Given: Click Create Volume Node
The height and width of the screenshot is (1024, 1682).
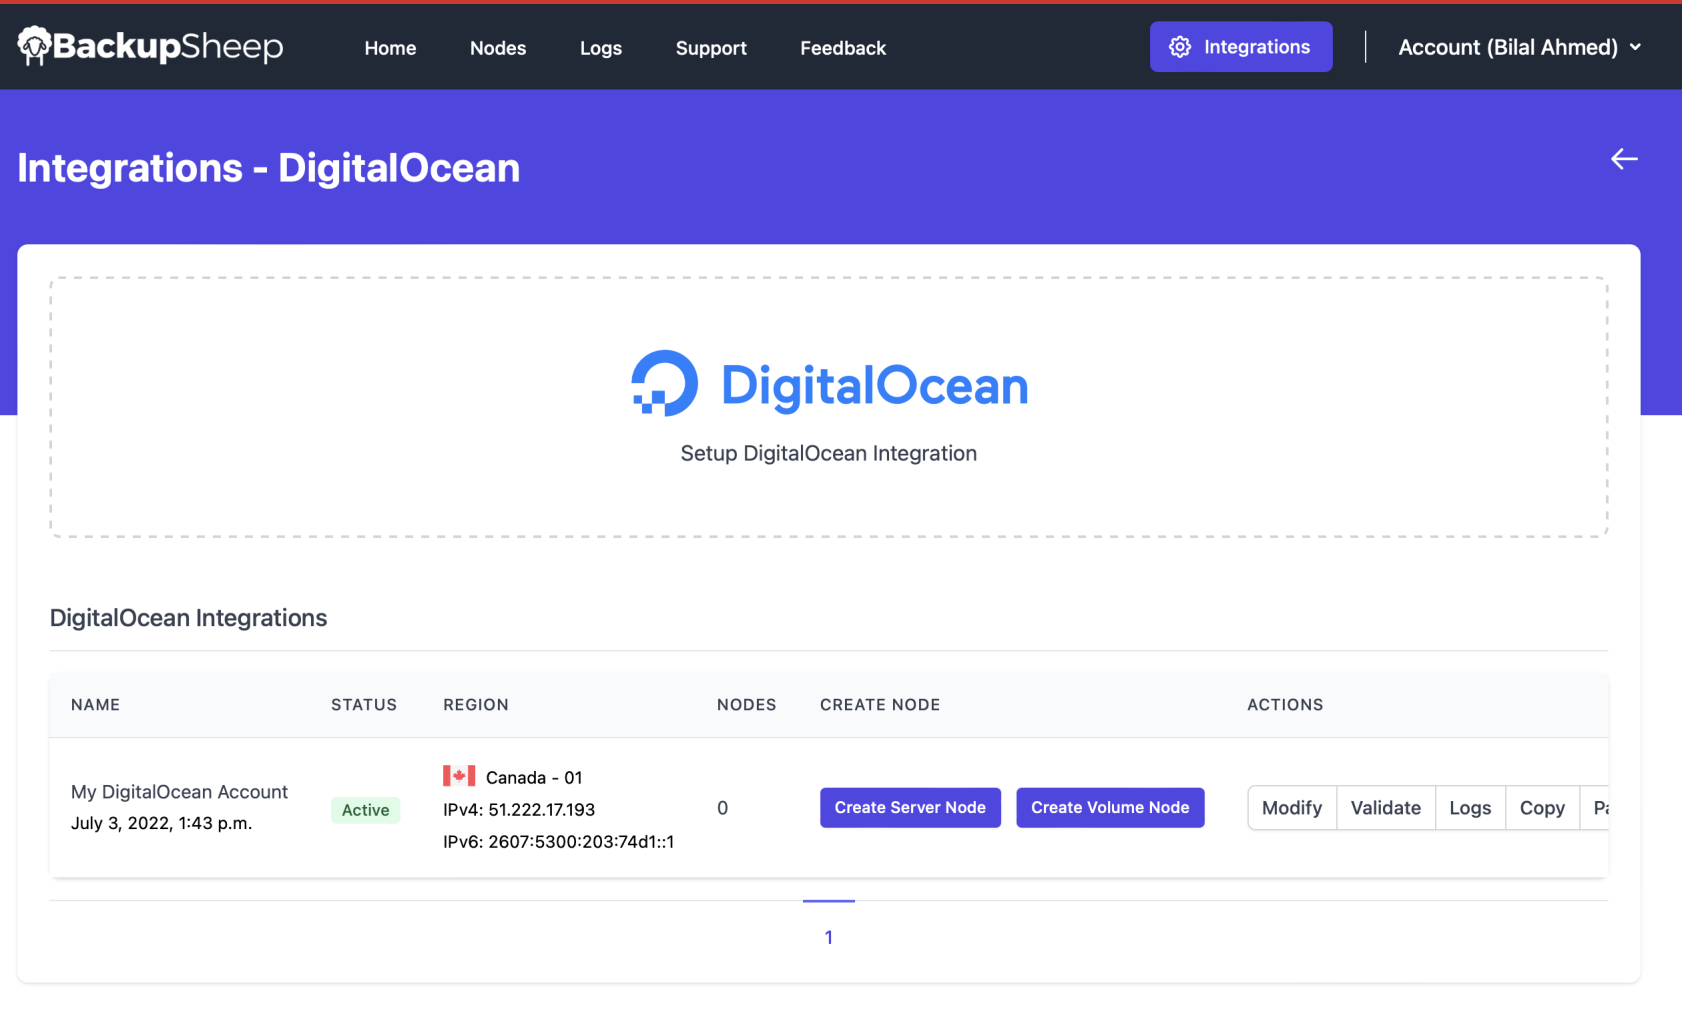Looking at the screenshot, I should tap(1110, 808).
